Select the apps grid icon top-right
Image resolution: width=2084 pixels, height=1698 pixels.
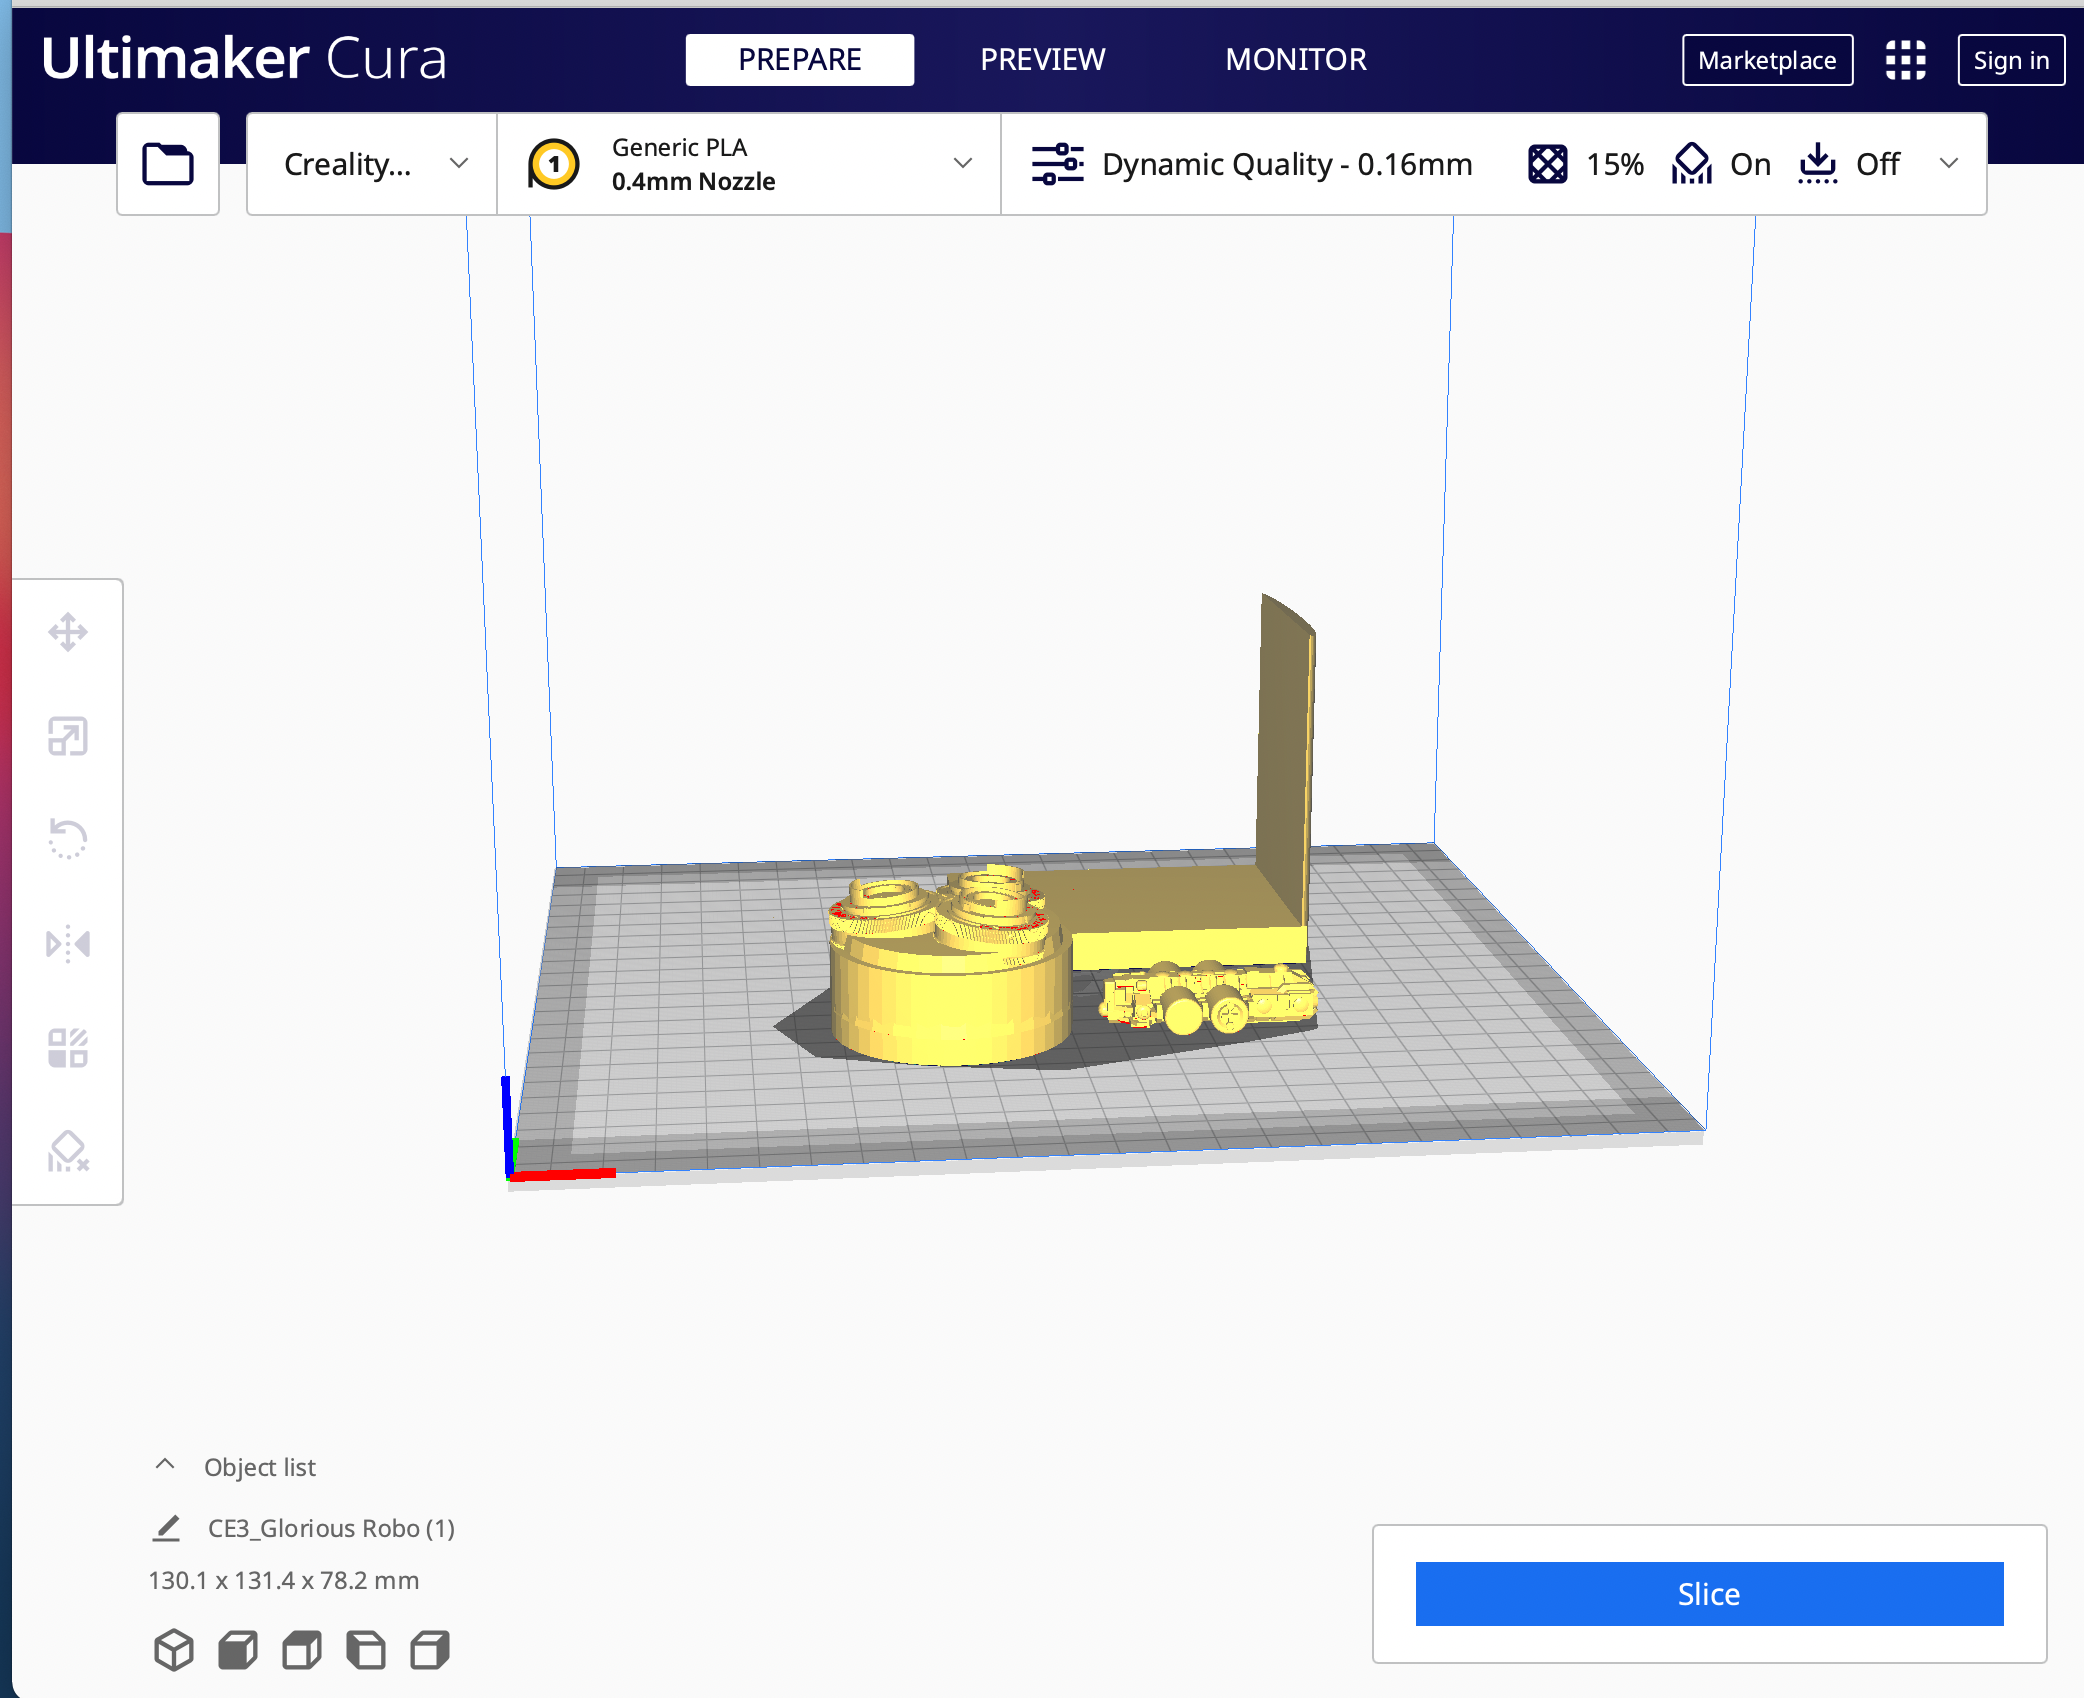(1902, 59)
